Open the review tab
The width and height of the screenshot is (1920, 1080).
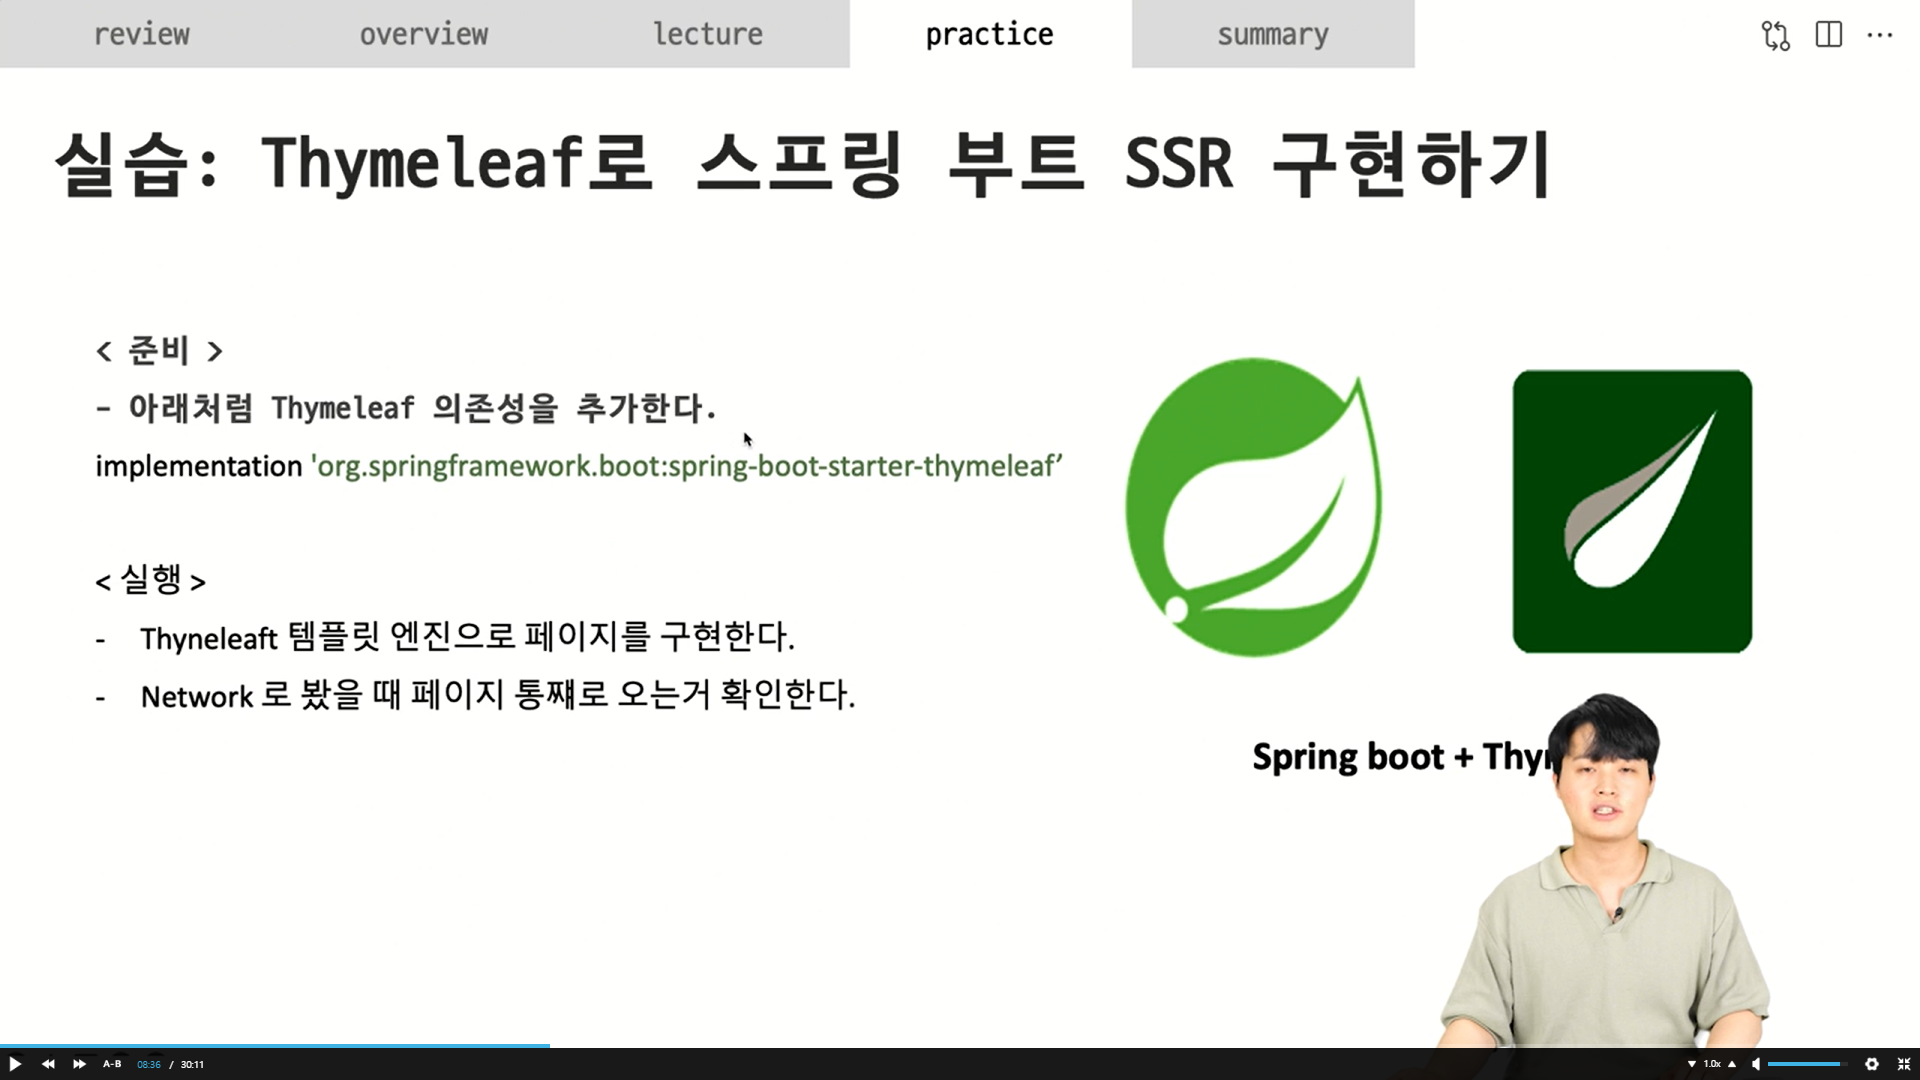142,34
